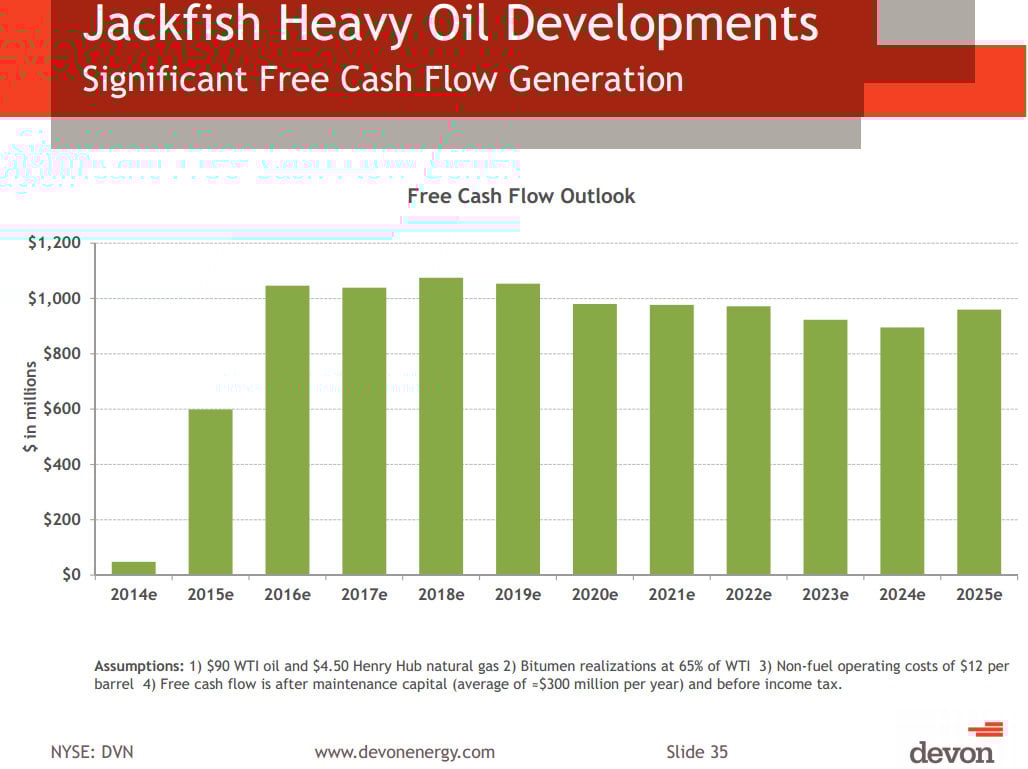Viewport: 1028px width, 769px height.
Task: Open the www.devonenergy.com link
Action: tap(404, 752)
